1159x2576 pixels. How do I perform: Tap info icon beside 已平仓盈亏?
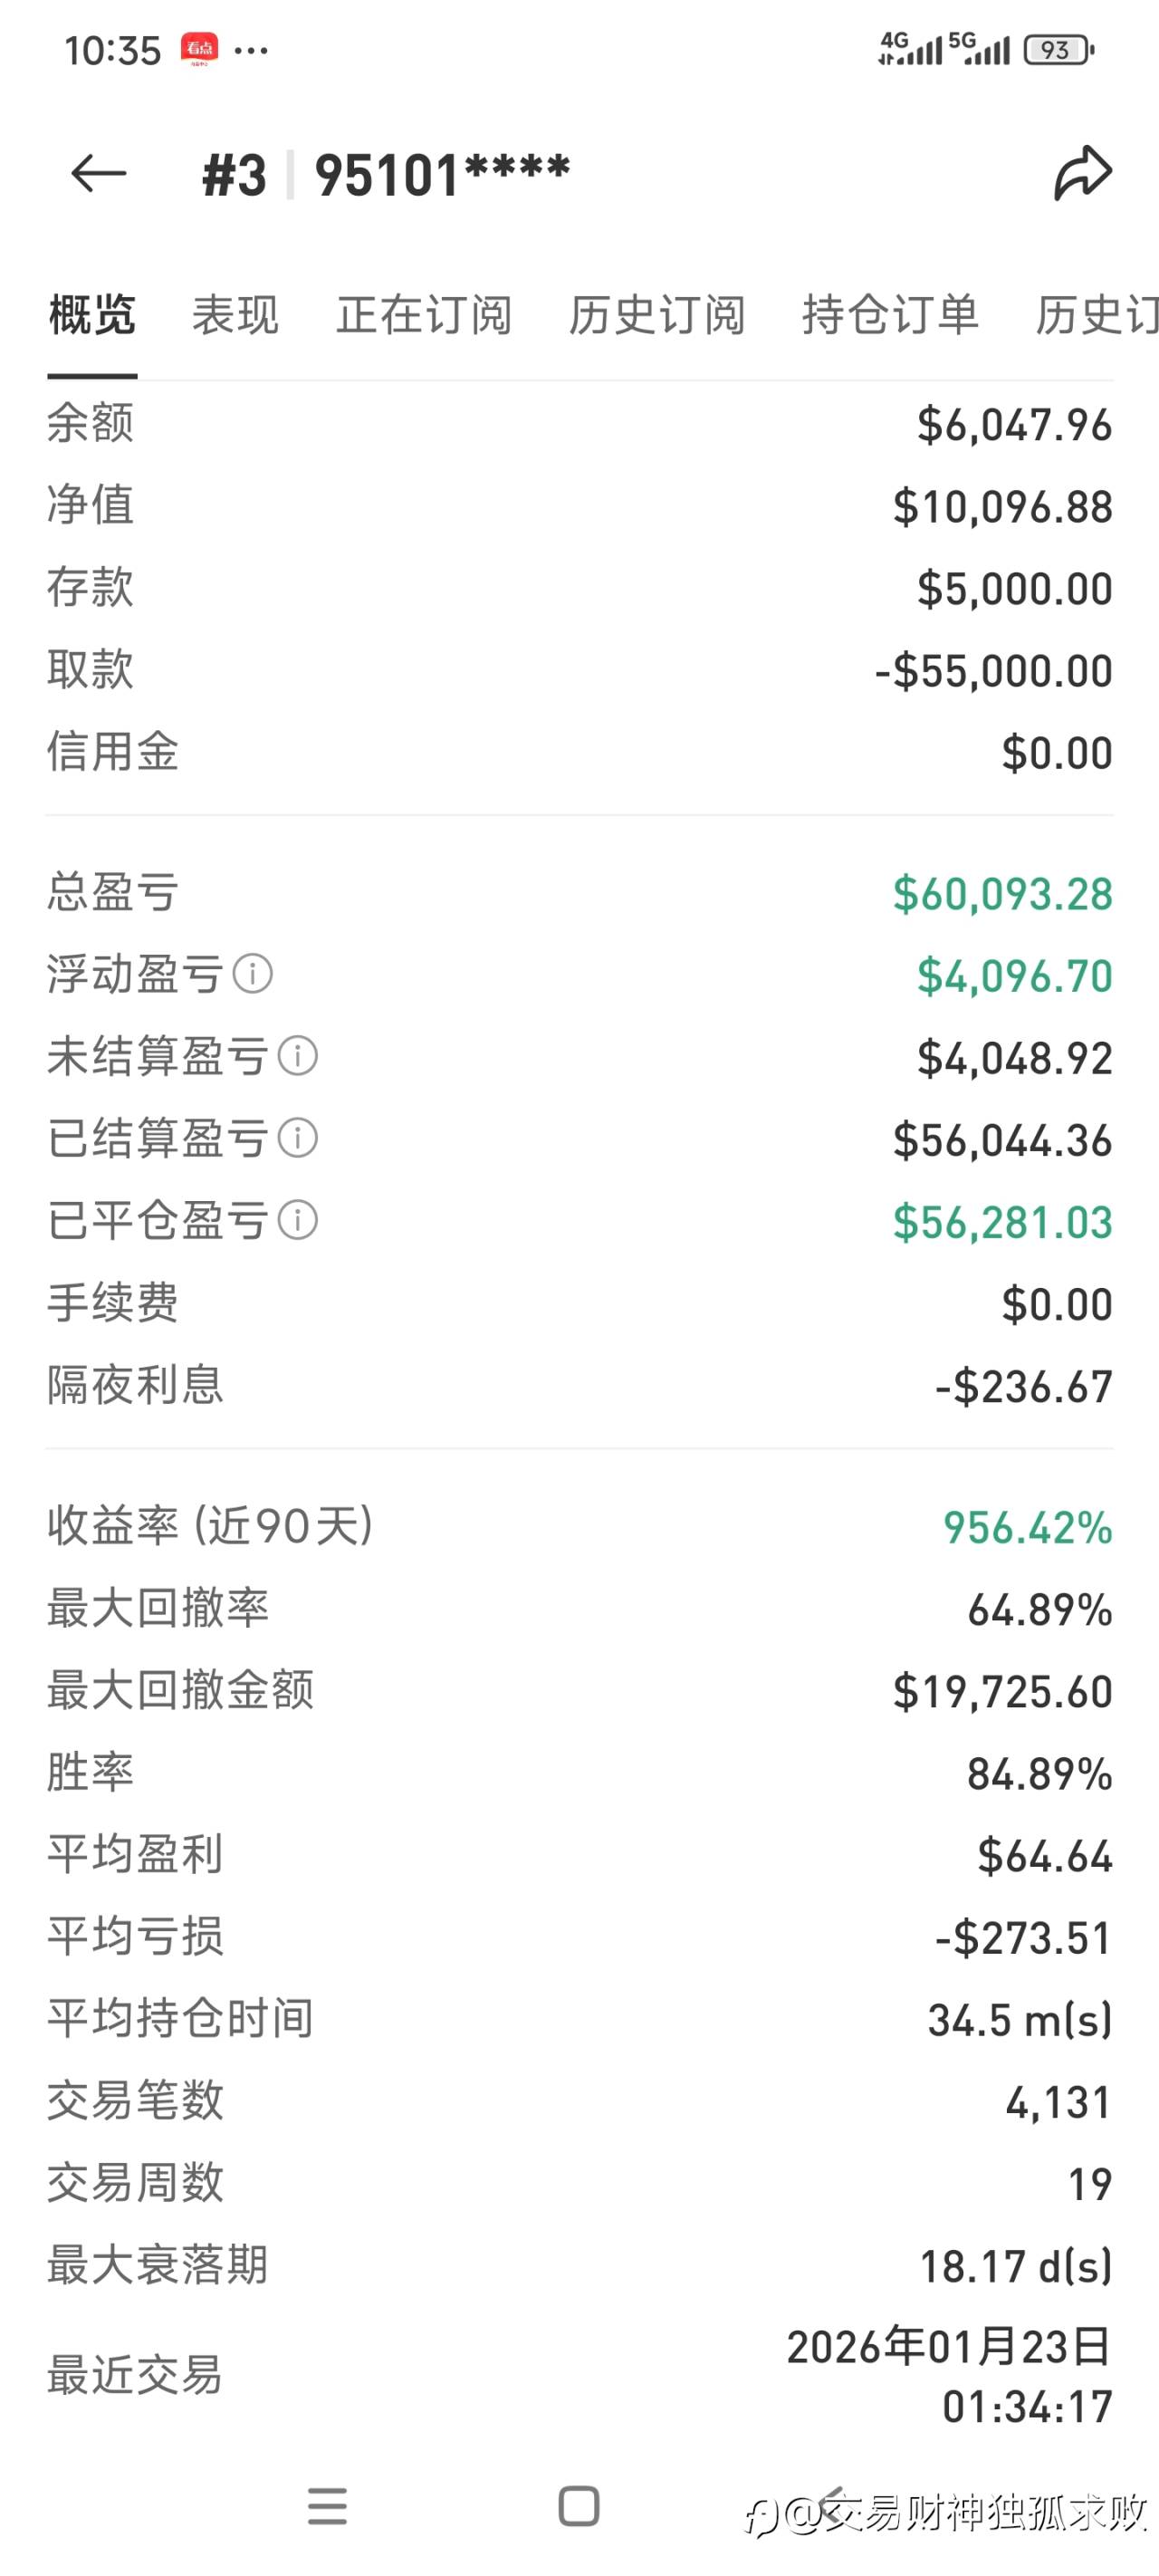pos(297,1220)
